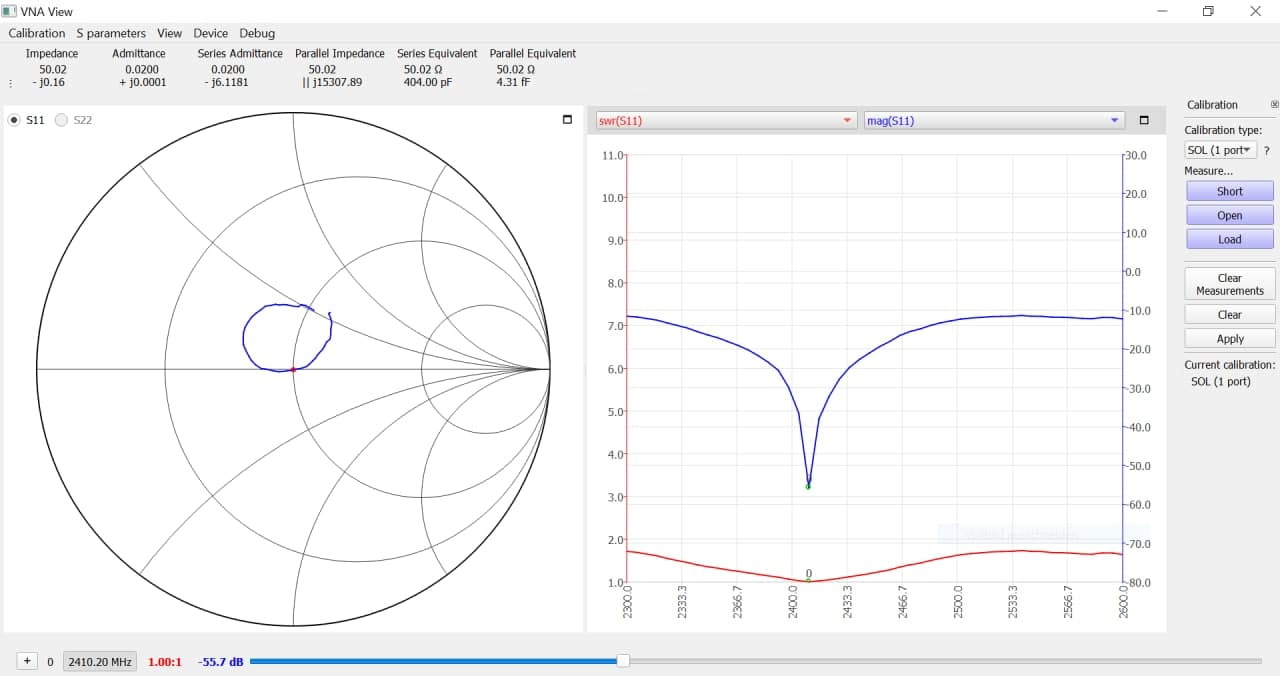1280x676 pixels.
Task: Click the frequency marker slider handle
Action: coord(623,661)
